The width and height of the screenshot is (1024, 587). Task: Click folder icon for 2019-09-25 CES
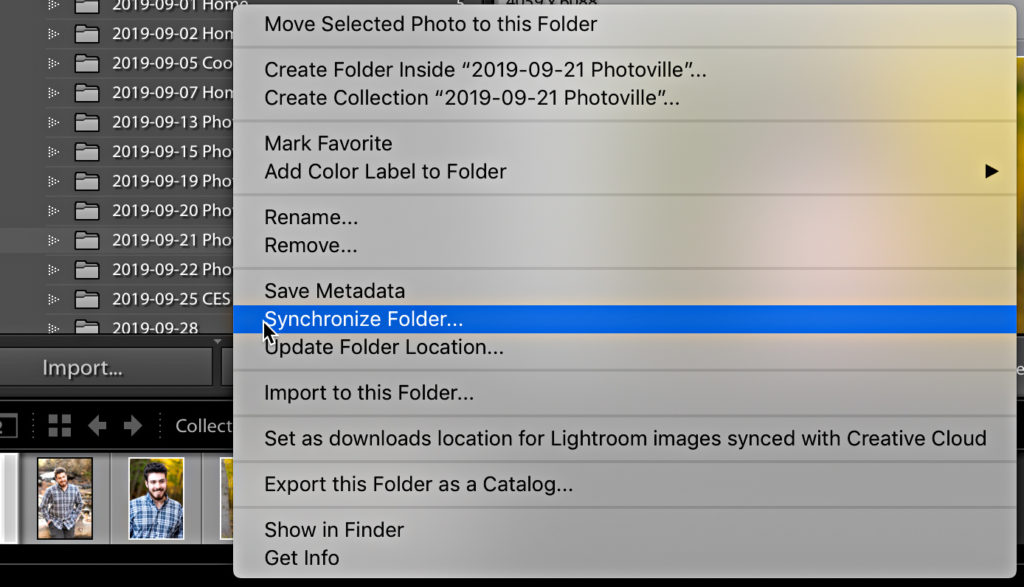click(86, 299)
